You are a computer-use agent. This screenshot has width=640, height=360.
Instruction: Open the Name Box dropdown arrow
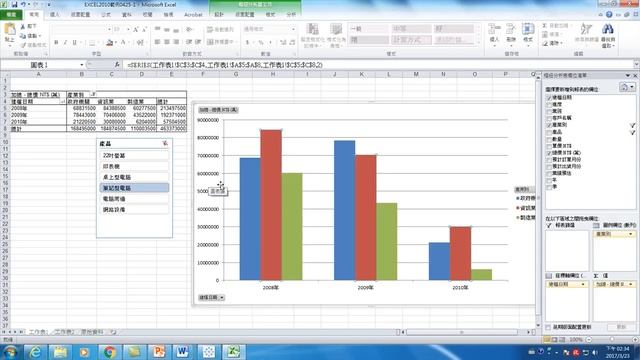click(x=82, y=65)
